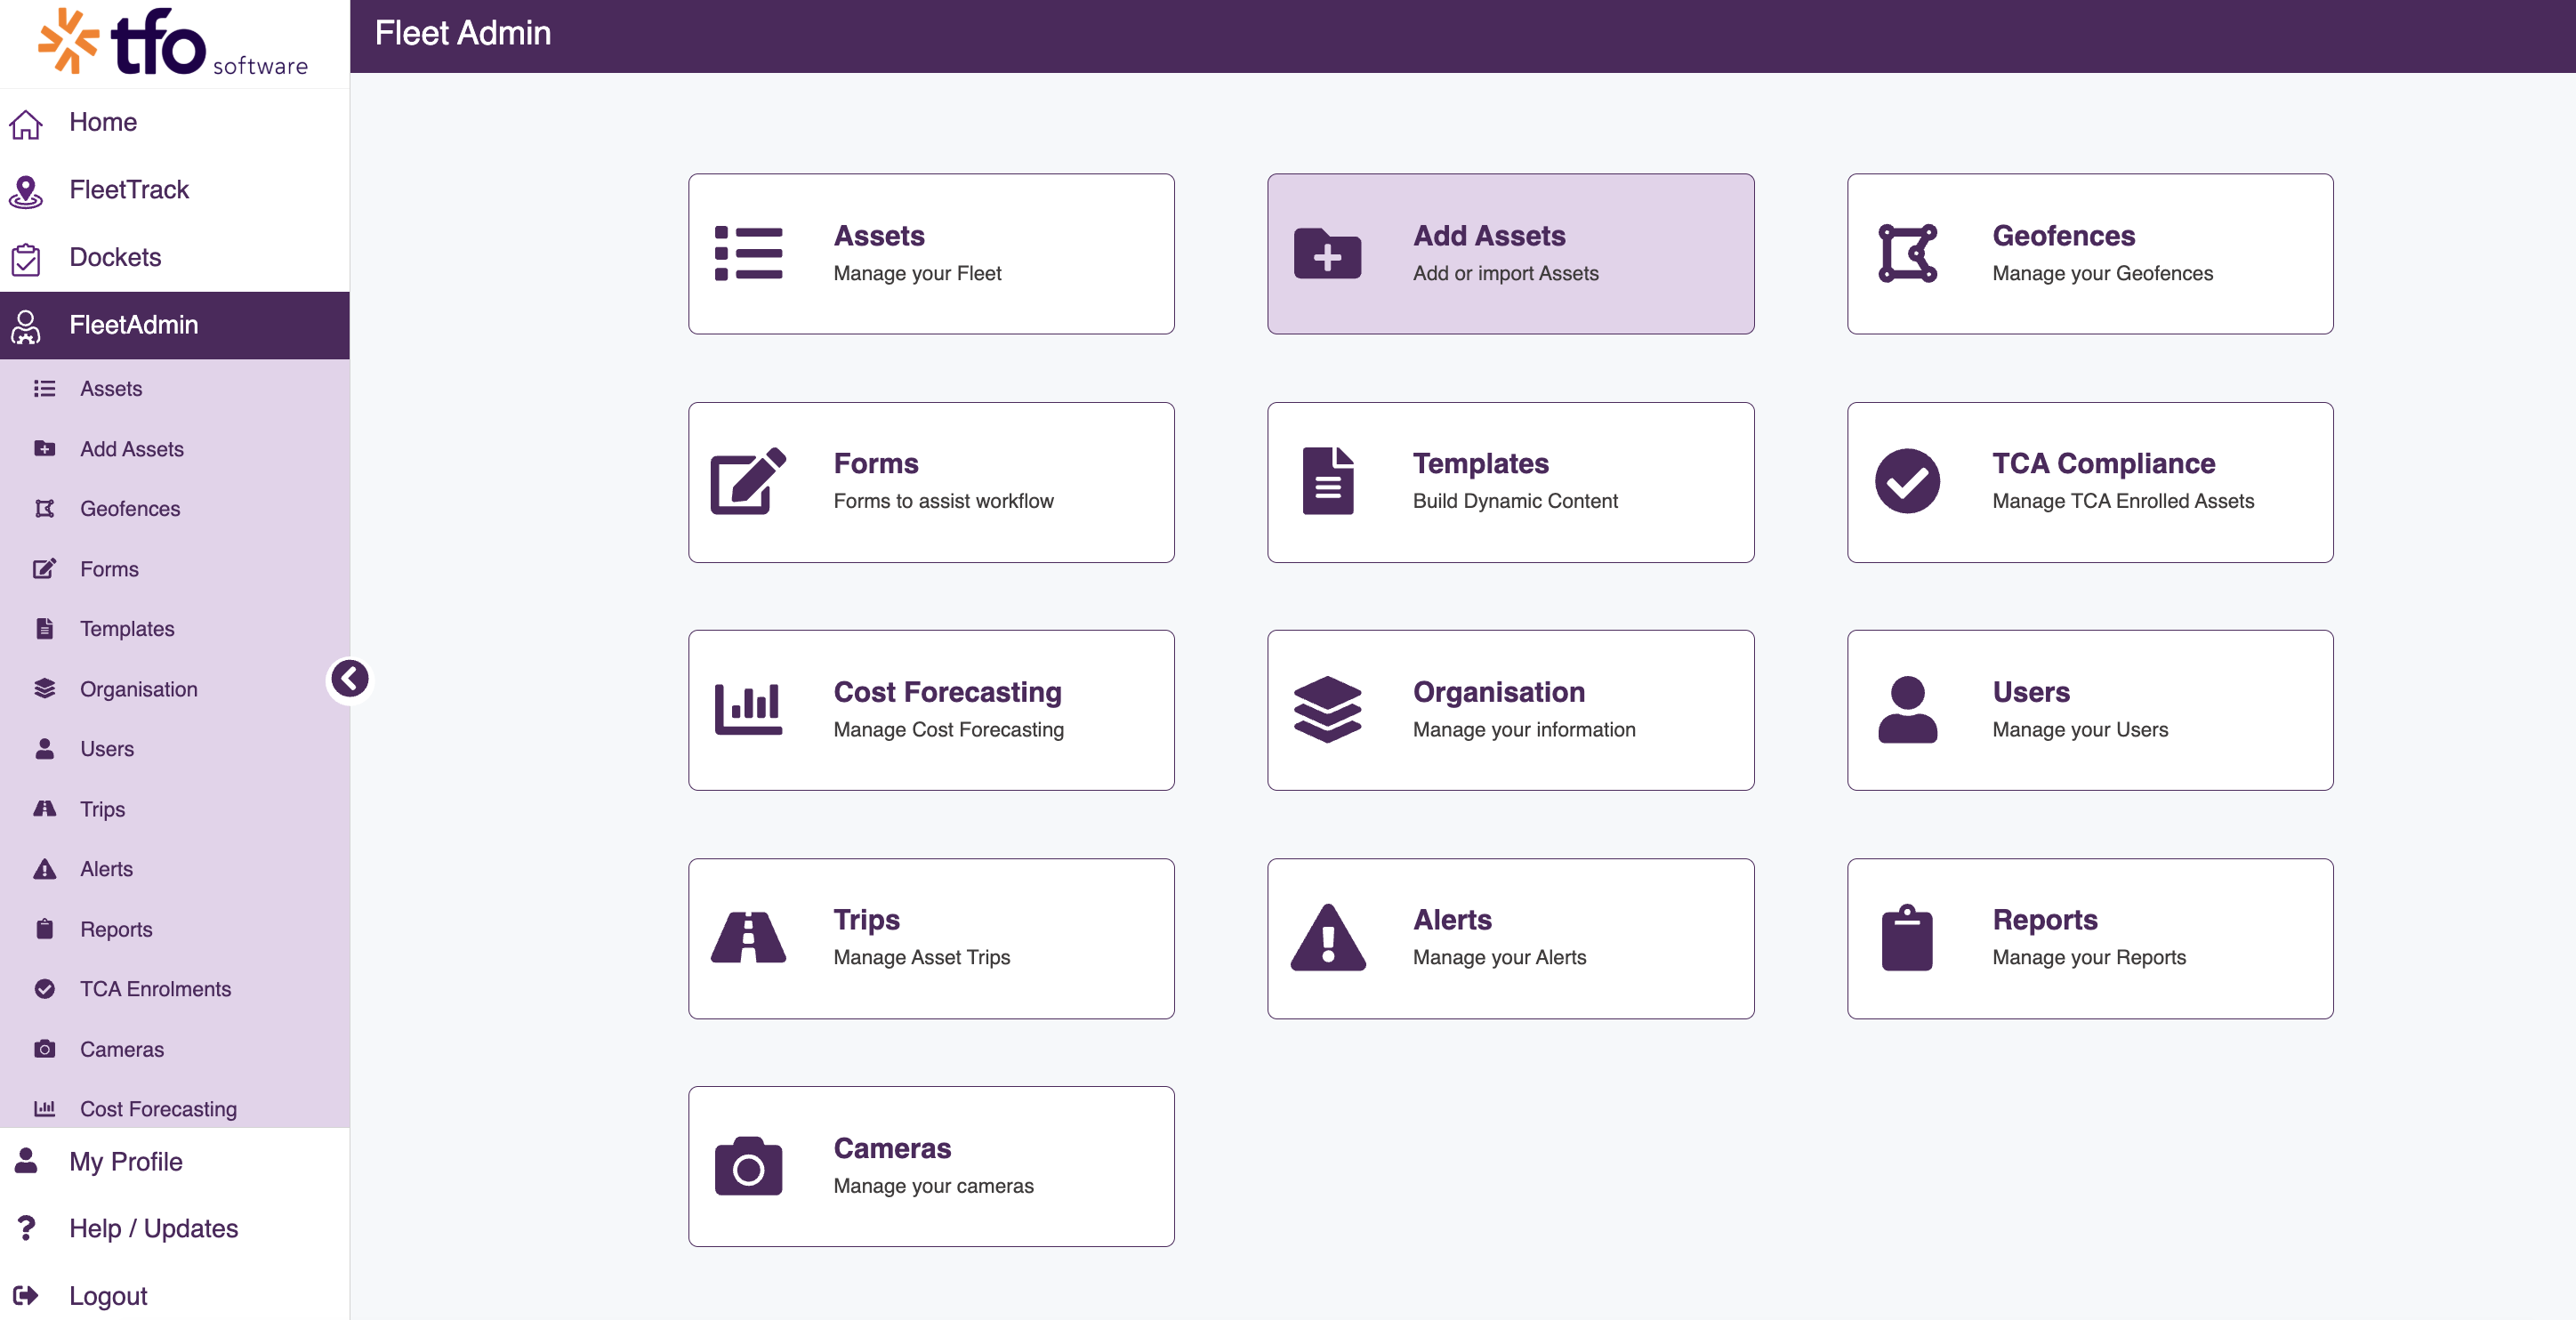Go to Trips in the FleetAdmin submenu
The height and width of the screenshot is (1320, 2576).
coord(175,809)
